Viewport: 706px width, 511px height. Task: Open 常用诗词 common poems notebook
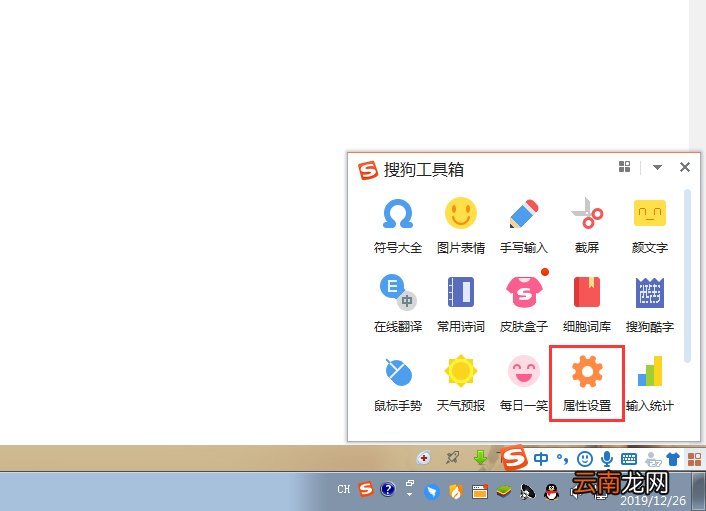[x=461, y=304]
